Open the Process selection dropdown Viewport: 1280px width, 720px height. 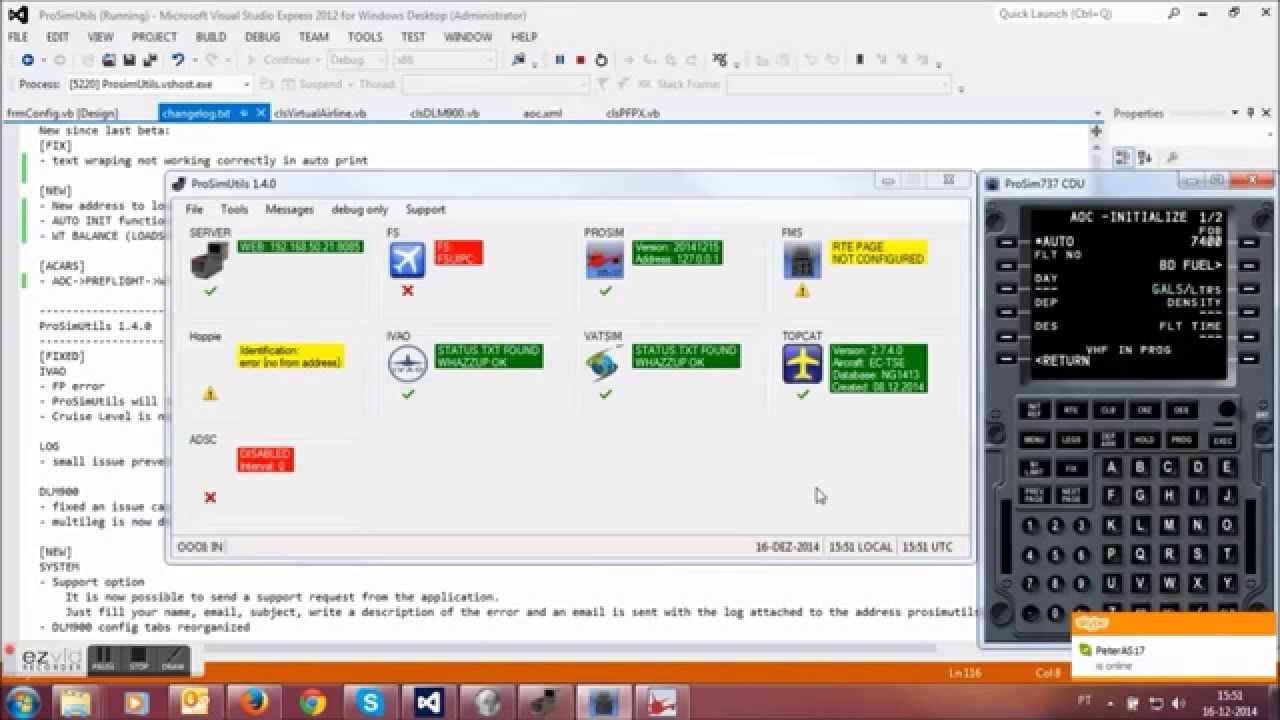click(x=244, y=85)
